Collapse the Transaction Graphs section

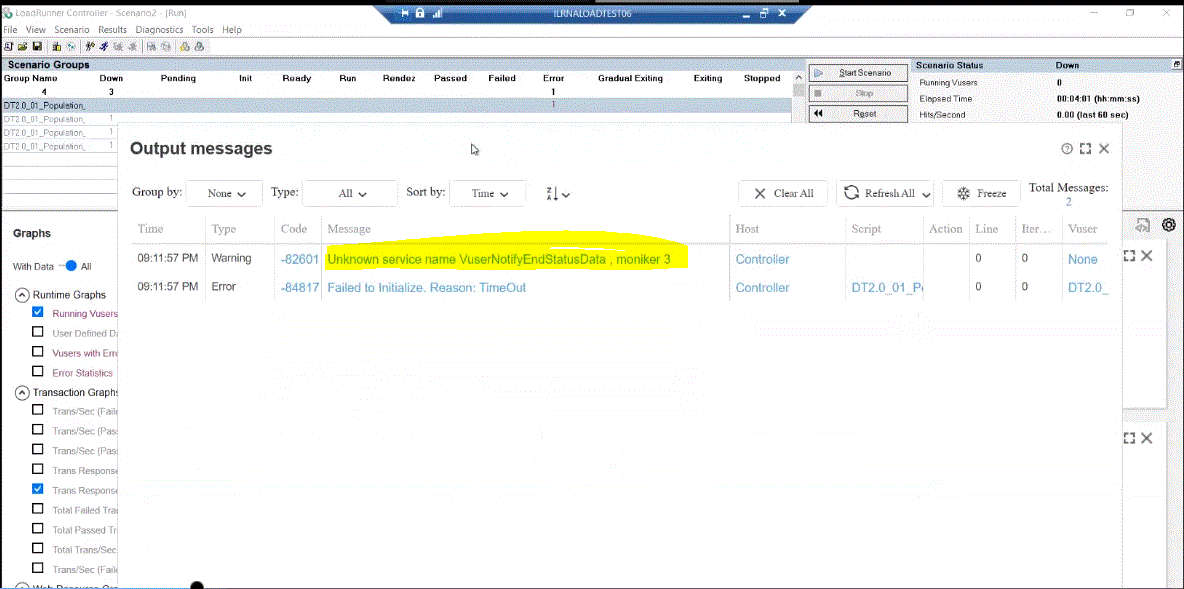22,392
